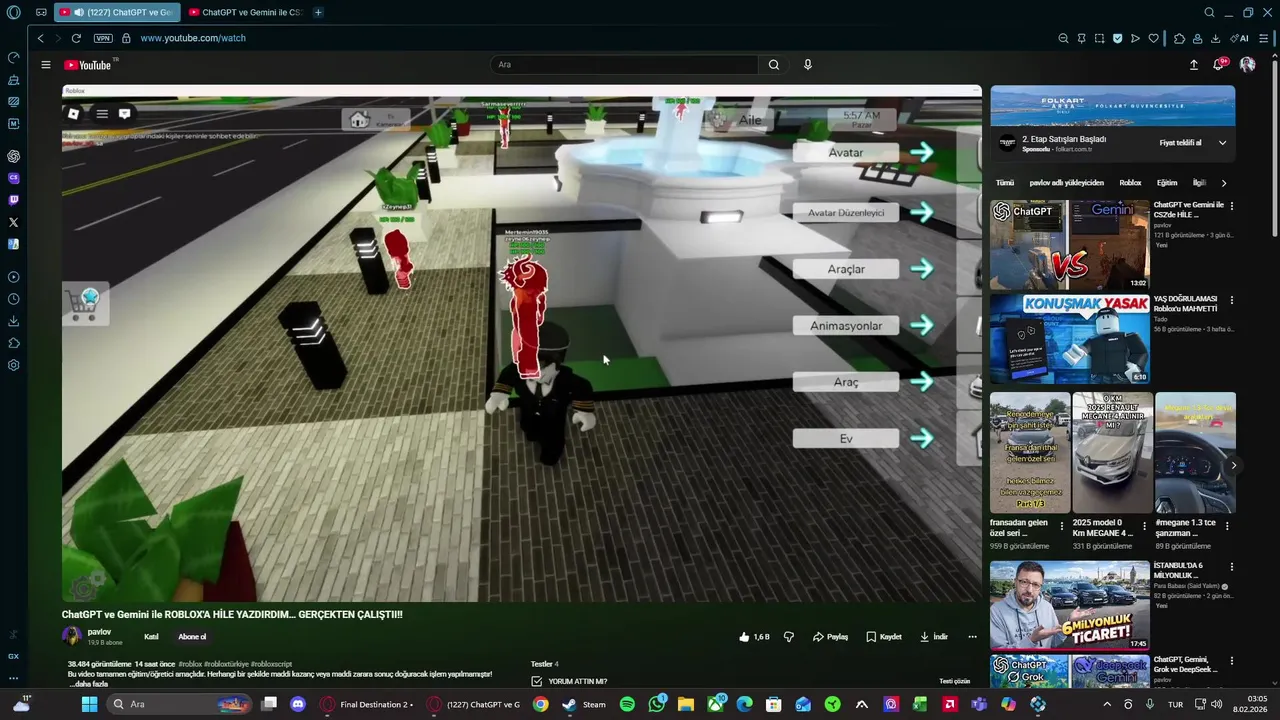Open the extensions cube icon
This screenshot has width=1280, height=720.
pos(1180,38)
